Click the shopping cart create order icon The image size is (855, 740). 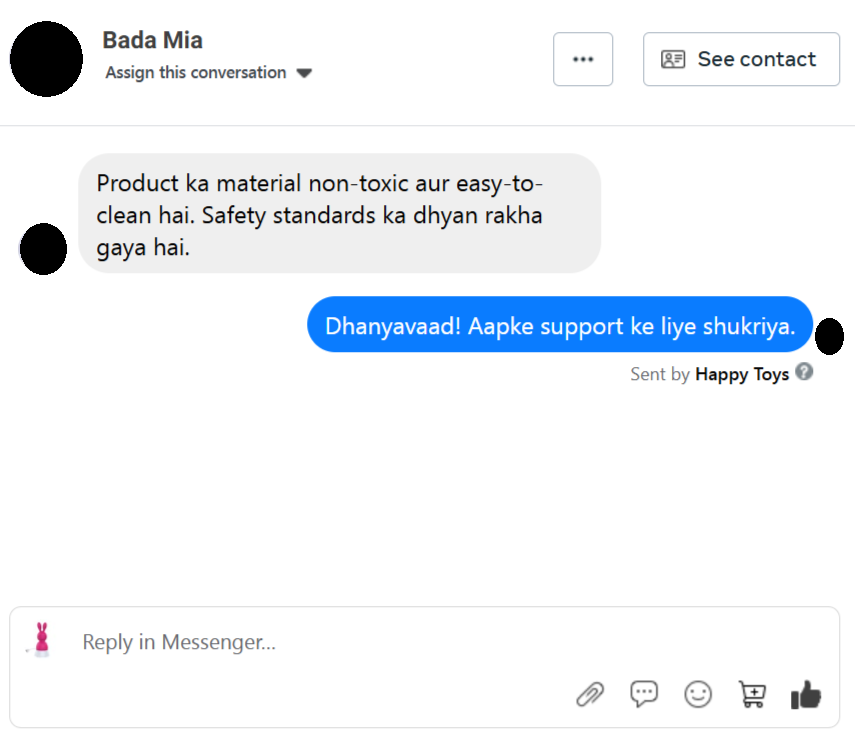coord(751,694)
